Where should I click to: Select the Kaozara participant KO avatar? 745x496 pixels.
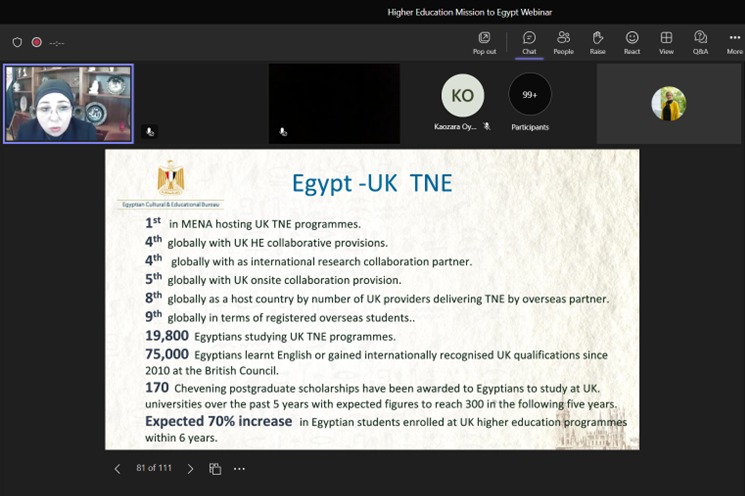pyautogui.click(x=462, y=96)
